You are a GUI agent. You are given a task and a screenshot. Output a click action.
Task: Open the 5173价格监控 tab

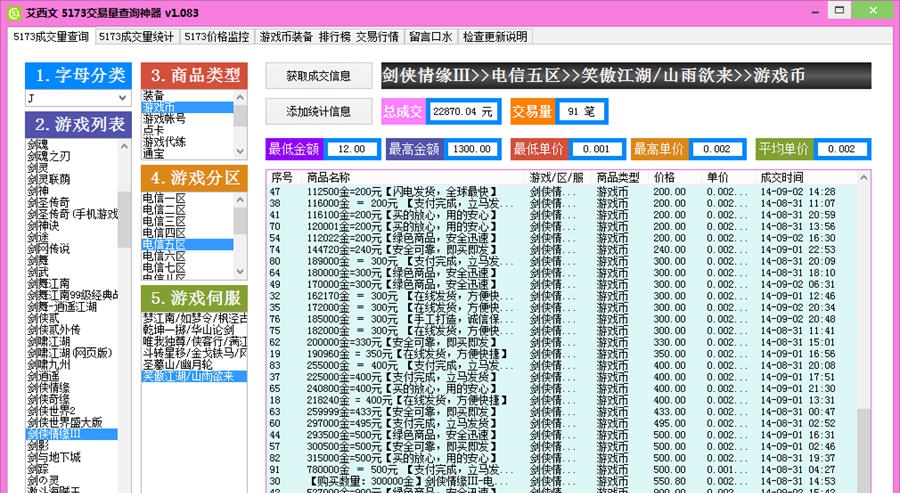point(216,37)
